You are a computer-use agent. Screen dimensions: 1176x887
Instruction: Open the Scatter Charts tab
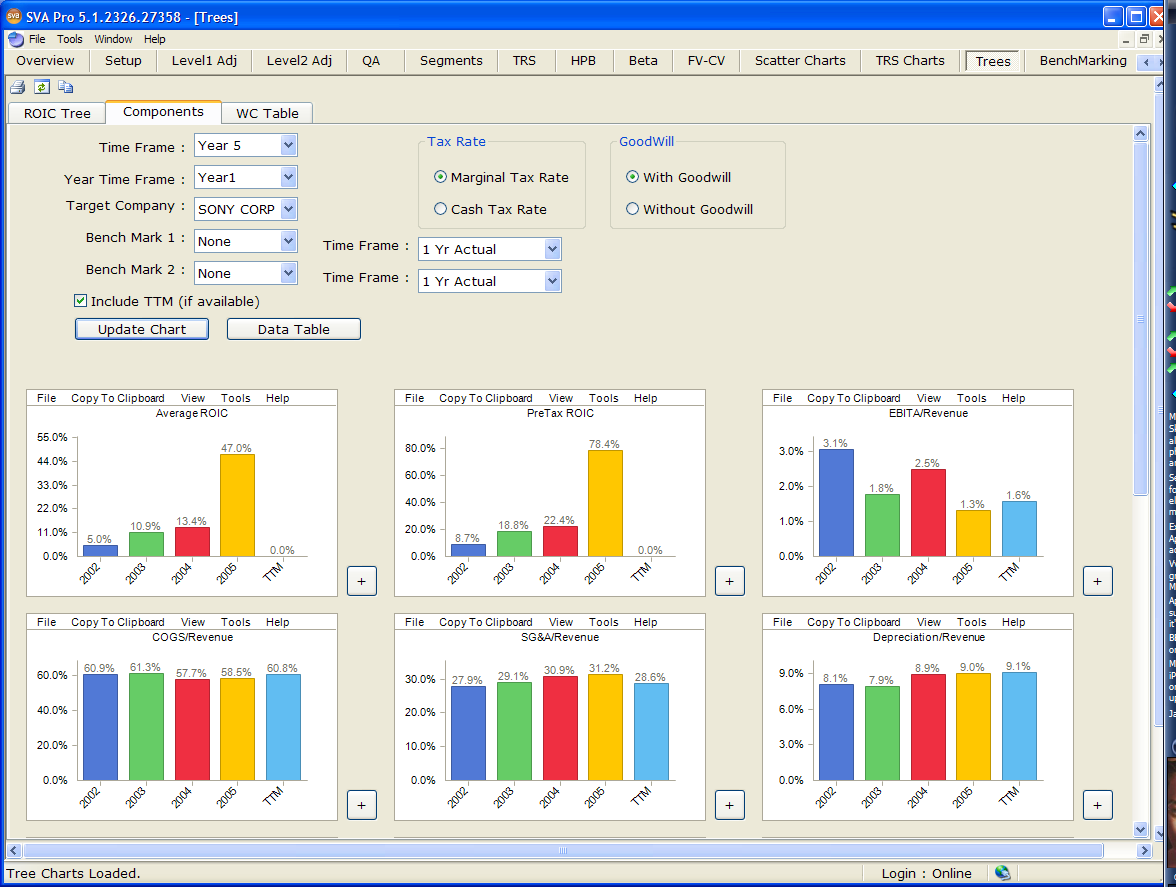(x=799, y=61)
